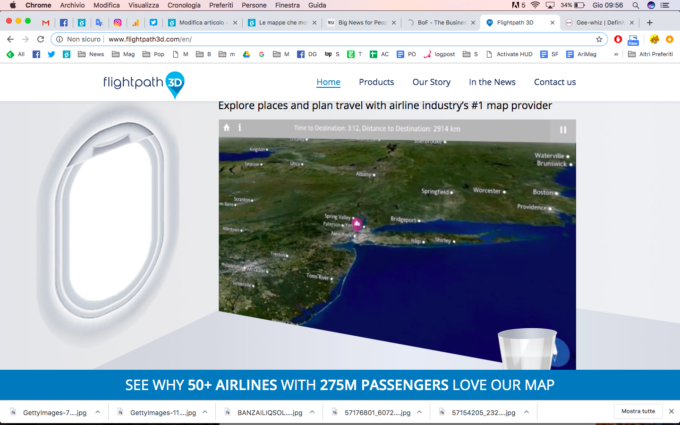Click the Mostra tutte downloads button
The height and width of the screenshot is (425, 680).
click(638, 411)
